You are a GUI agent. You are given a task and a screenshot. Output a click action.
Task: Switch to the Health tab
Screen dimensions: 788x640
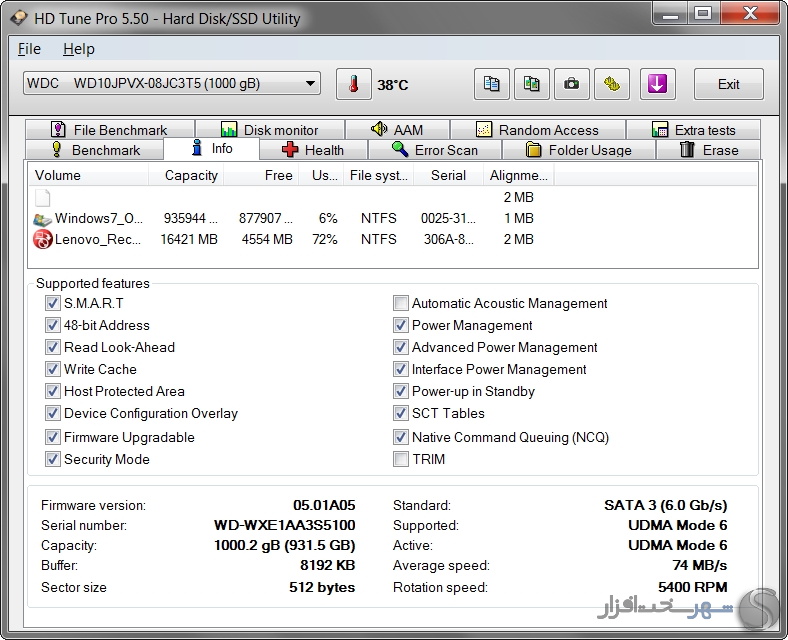[314, 150]
